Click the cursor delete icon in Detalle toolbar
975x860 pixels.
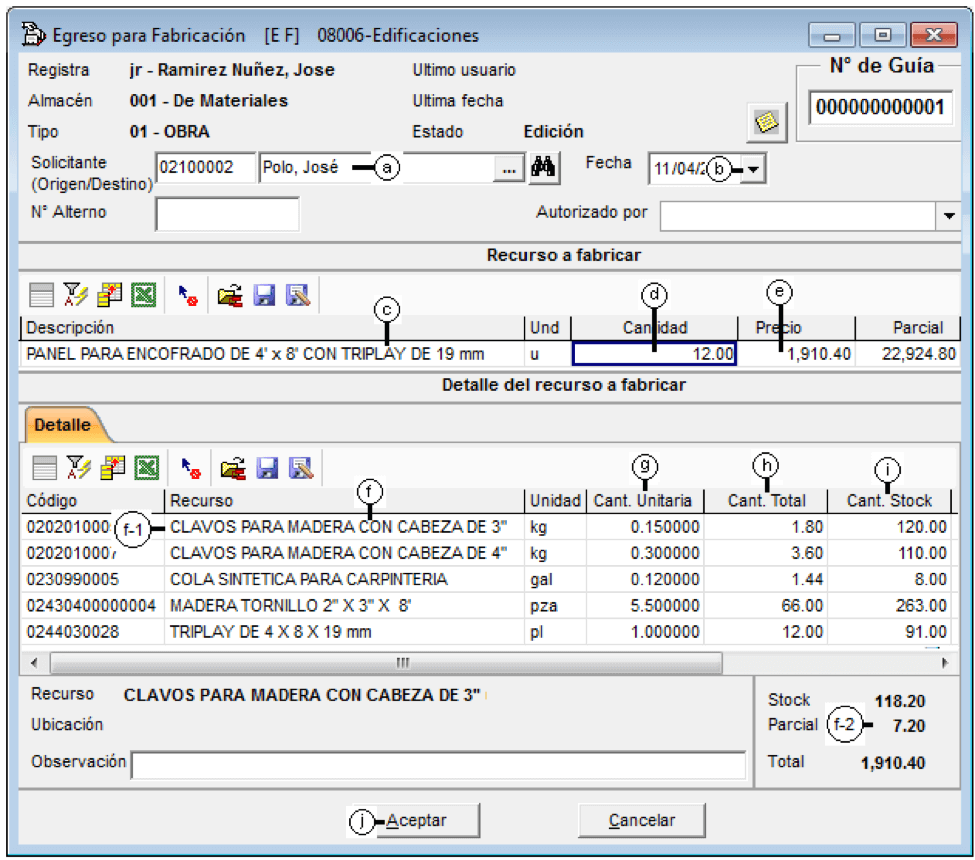tap(190, 468)
